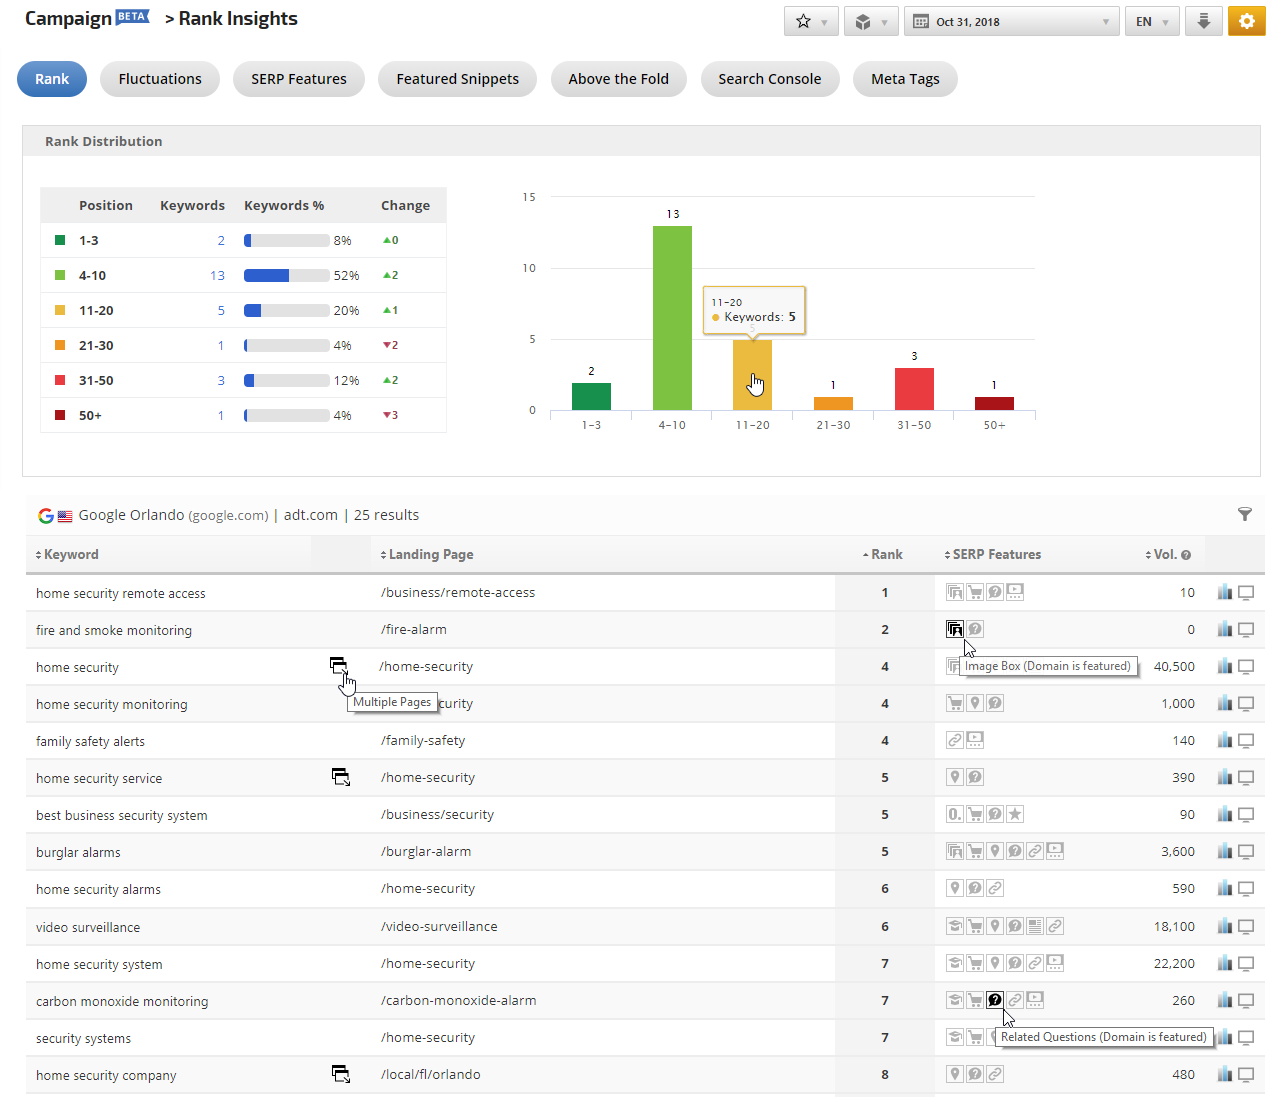Click Multiple Pages icon for home security company
1272x1097 pixels.
coord(341,1074)
